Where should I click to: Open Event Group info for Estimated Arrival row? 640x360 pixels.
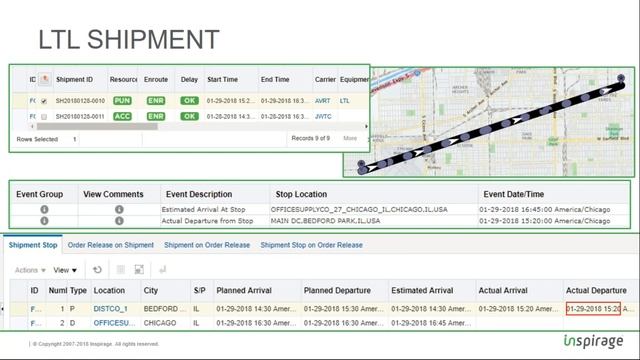point(44,209)
